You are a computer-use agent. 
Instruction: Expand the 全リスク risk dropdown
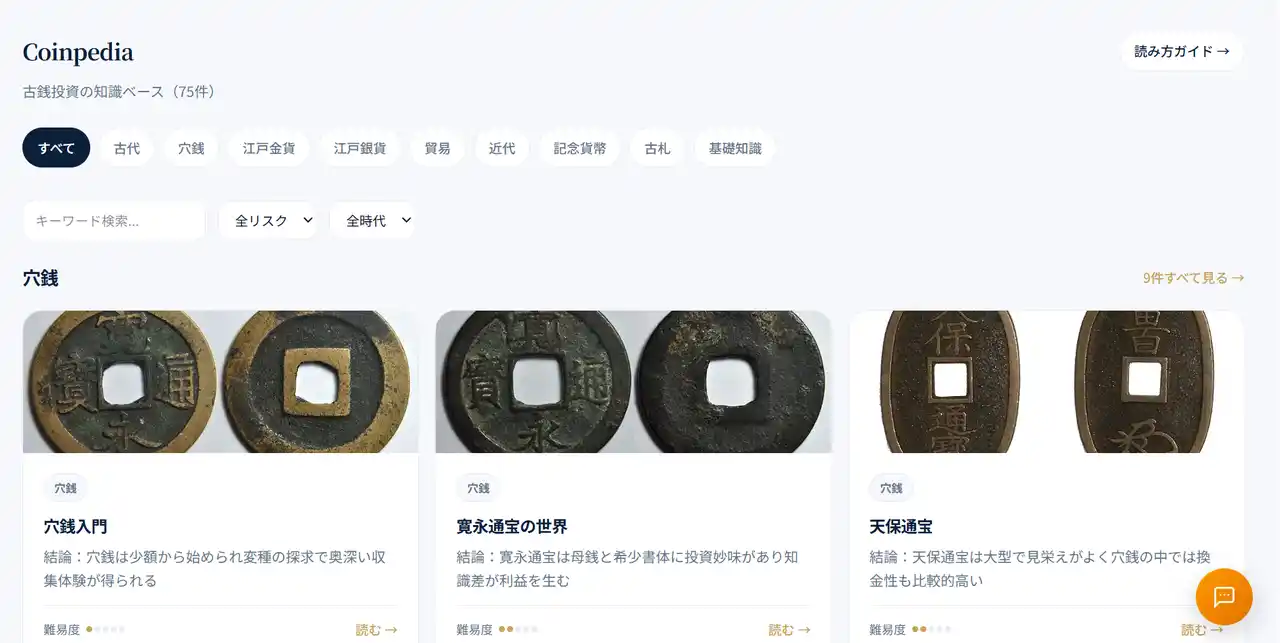point(268,220)
